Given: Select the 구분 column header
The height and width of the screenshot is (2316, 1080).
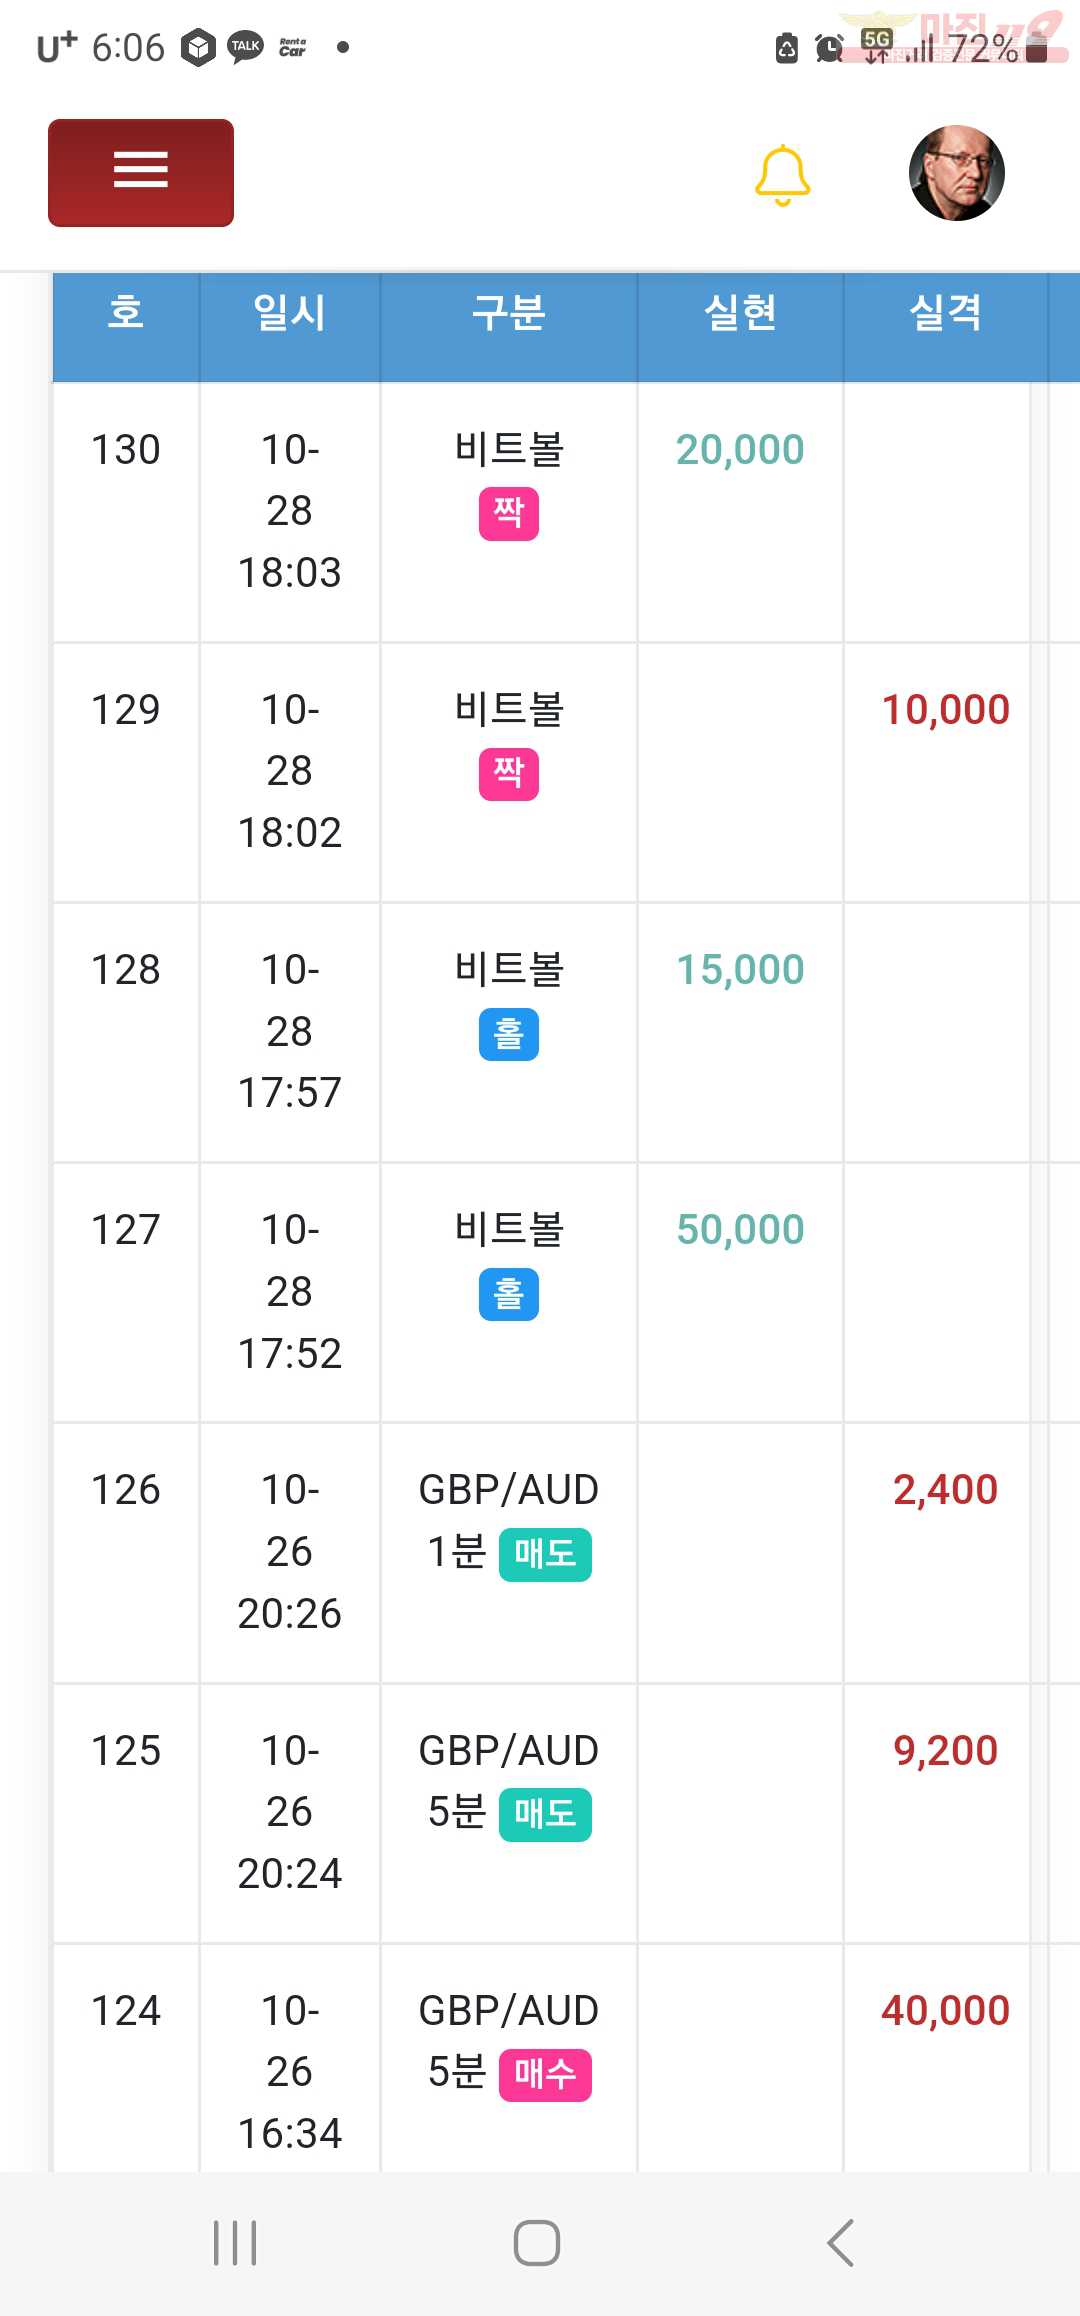Looking at the screenshot, I should tap(509, 313).
